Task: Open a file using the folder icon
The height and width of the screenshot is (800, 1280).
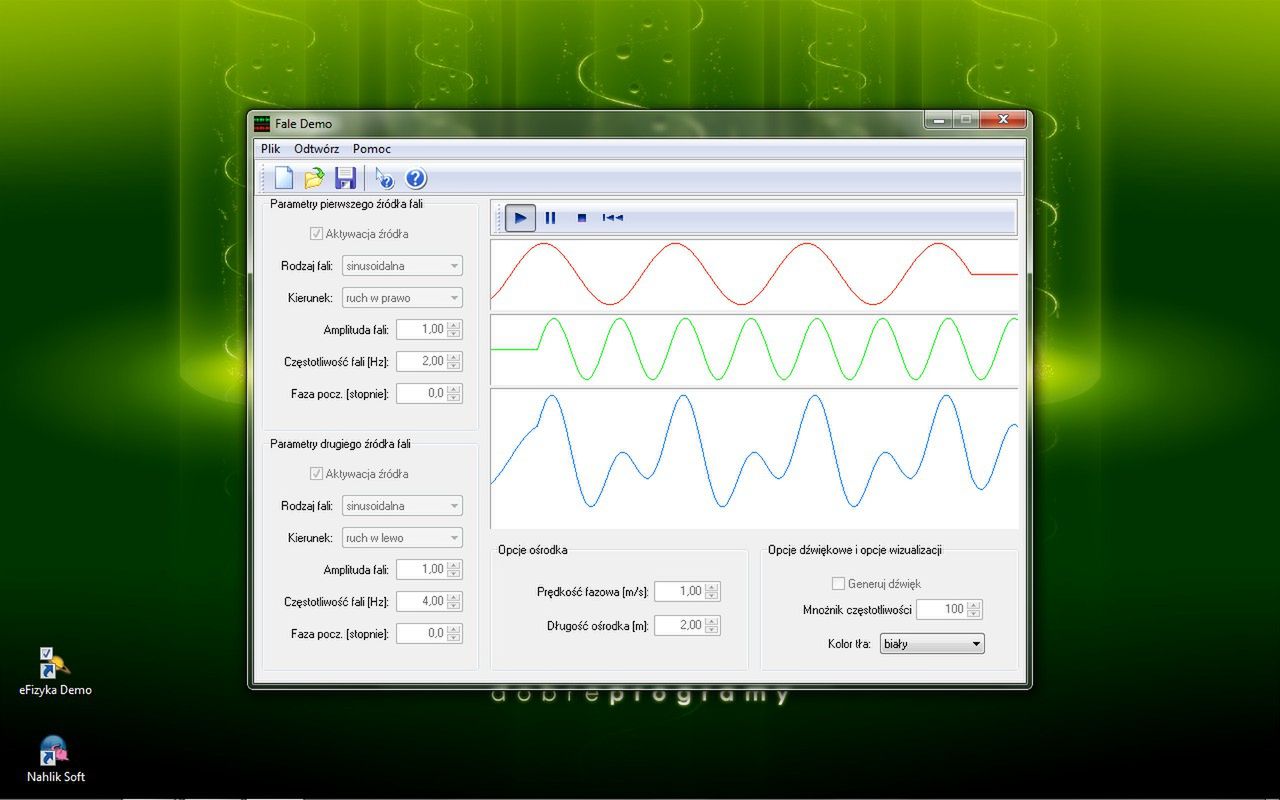Action: click(x=314, y=178)
